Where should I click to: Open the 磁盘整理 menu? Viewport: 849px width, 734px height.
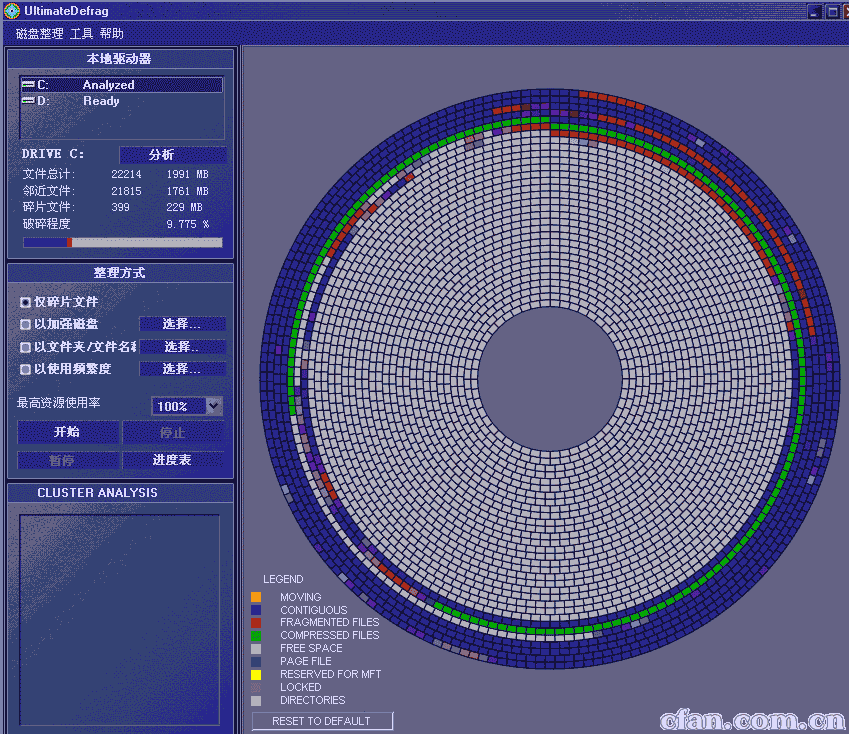(40, 34)
